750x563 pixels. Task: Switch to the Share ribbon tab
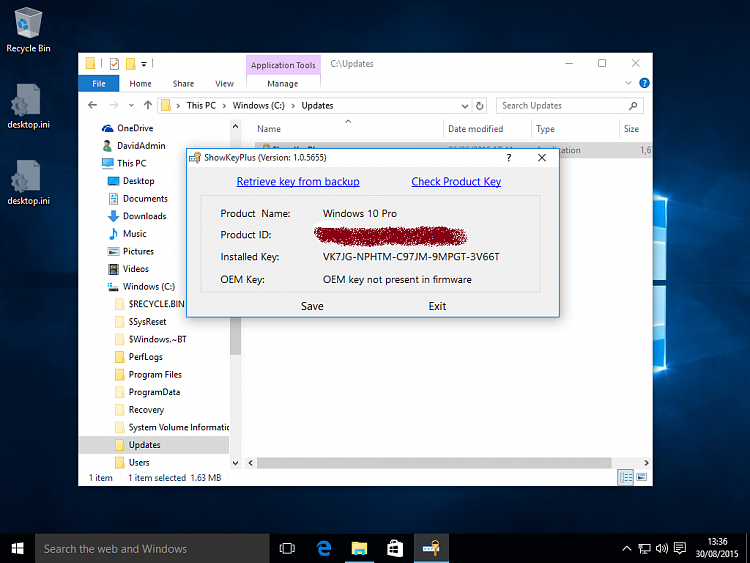(183, 84)
